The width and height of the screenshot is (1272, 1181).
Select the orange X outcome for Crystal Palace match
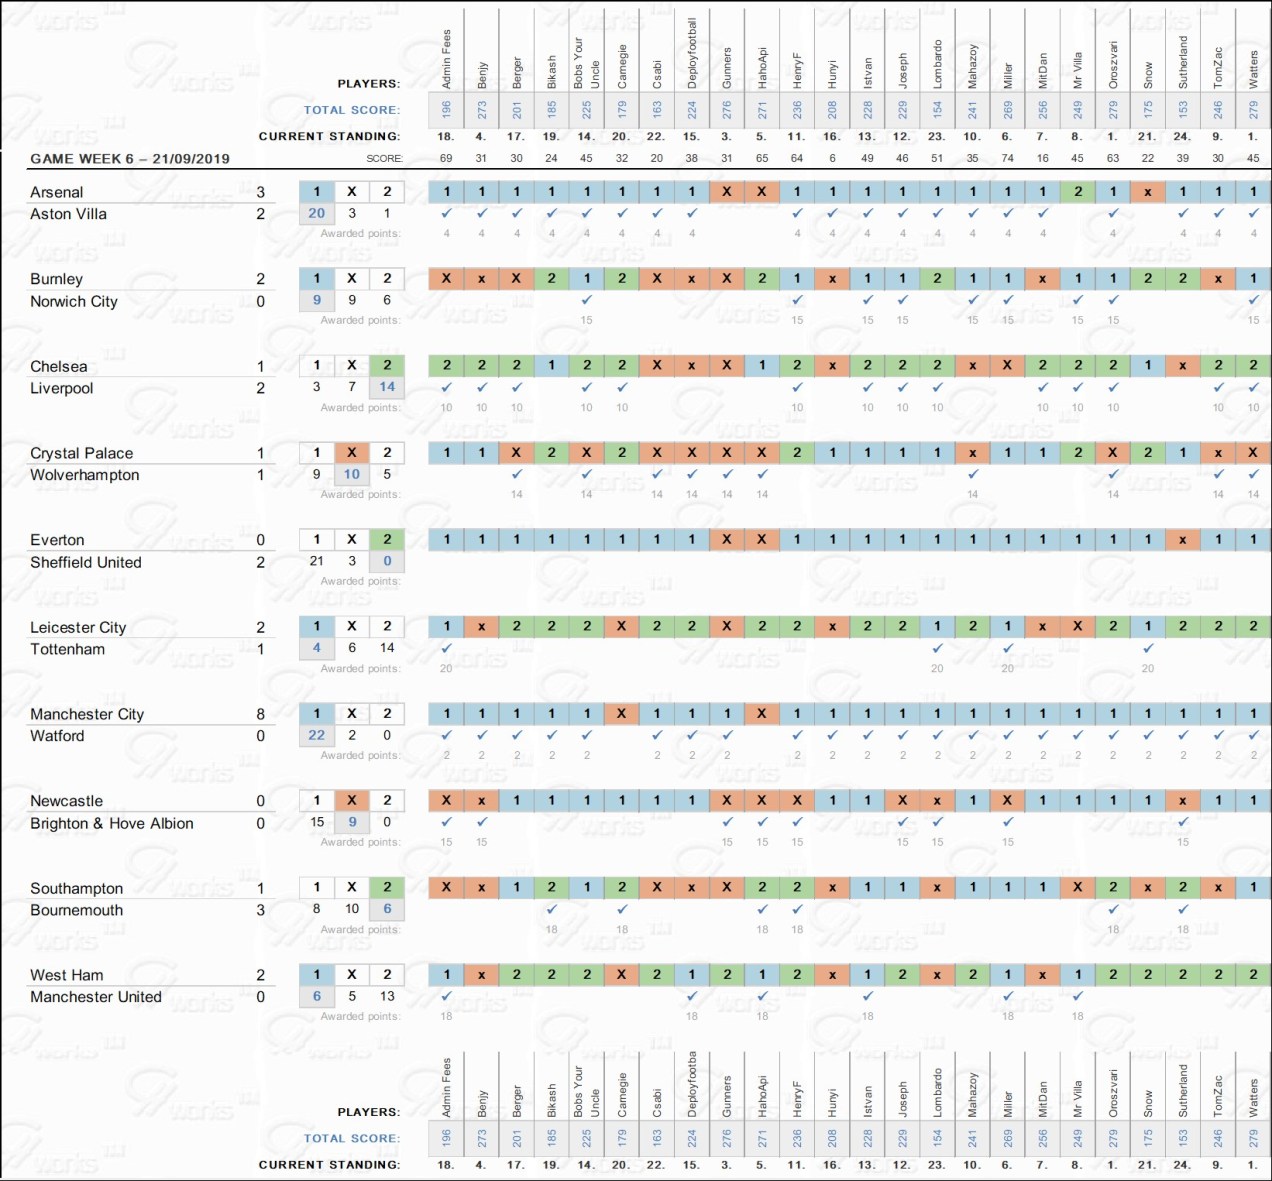[x=352, y=453]
